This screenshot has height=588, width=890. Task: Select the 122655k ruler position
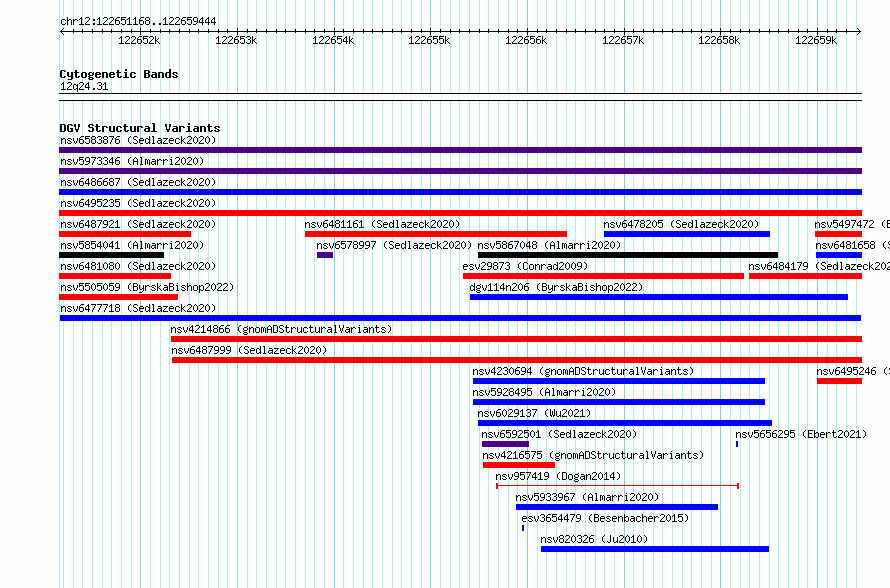pos(430,40)
